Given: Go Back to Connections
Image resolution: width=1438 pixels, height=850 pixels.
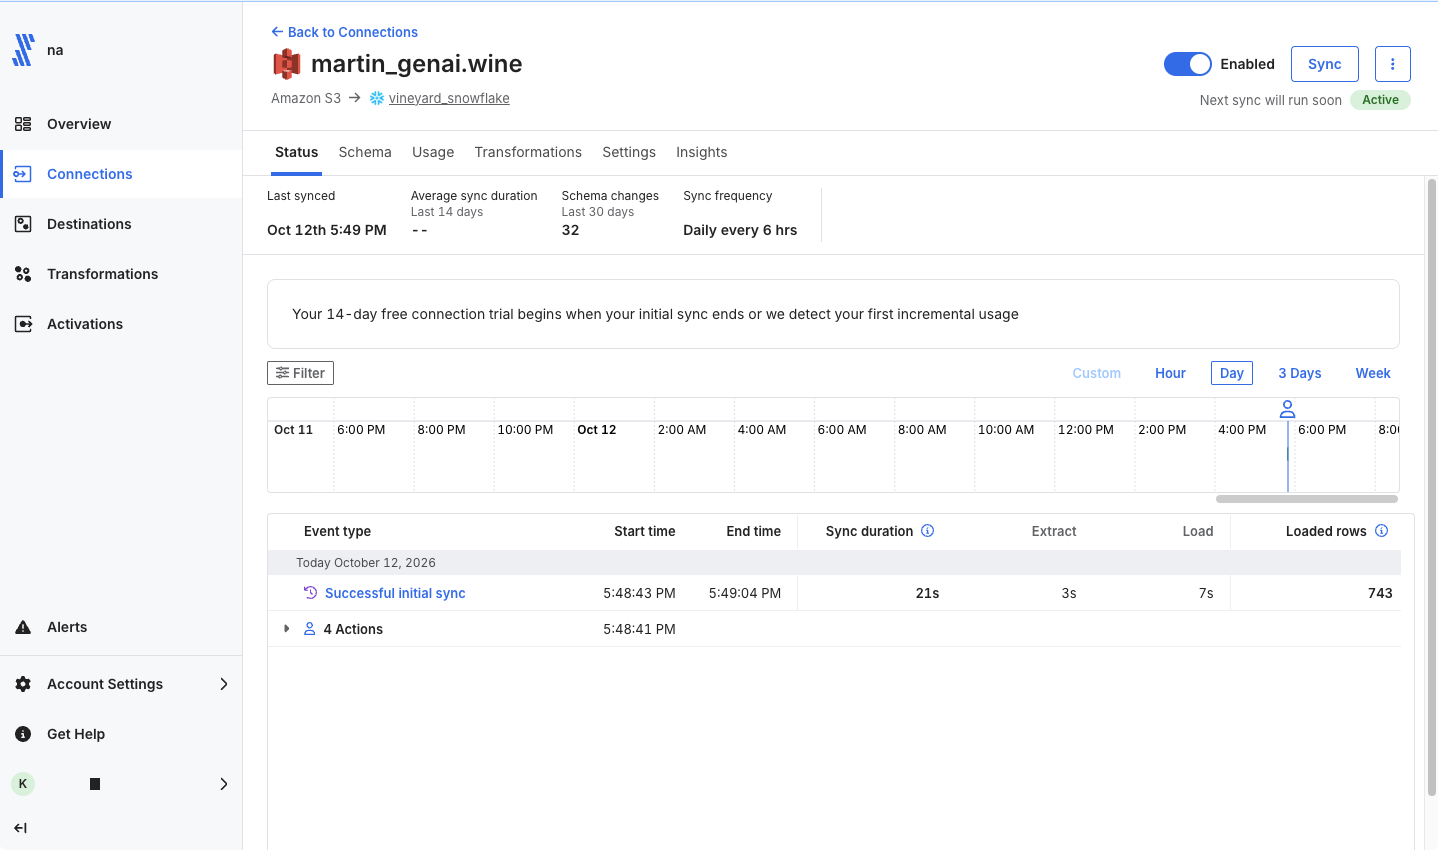Looking at the screenshot, I should (345, 32).
